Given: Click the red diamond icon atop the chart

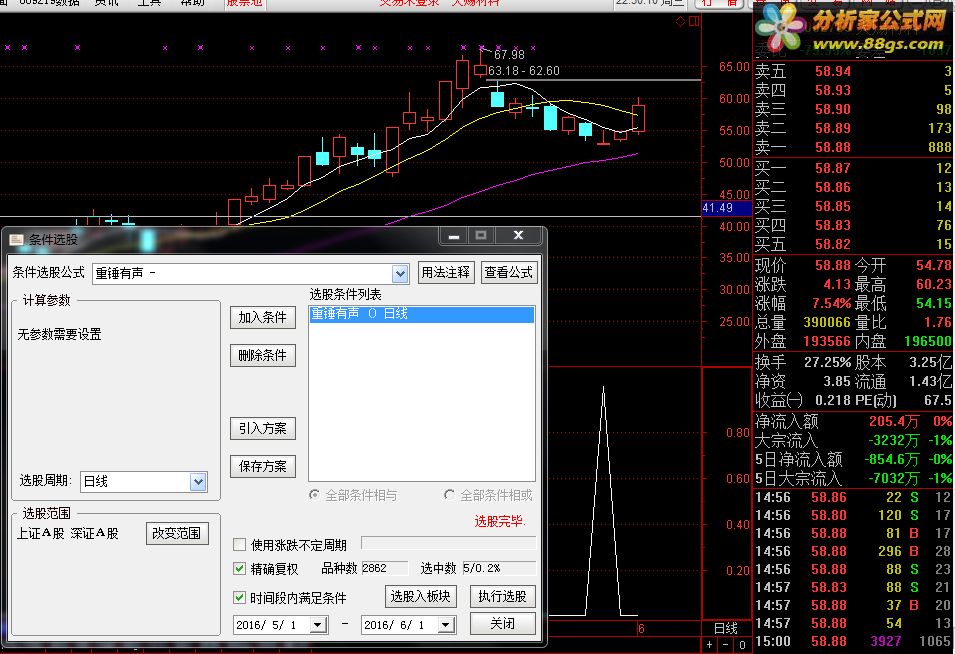Looking at the screenshot, I should [x=681, y=21].
